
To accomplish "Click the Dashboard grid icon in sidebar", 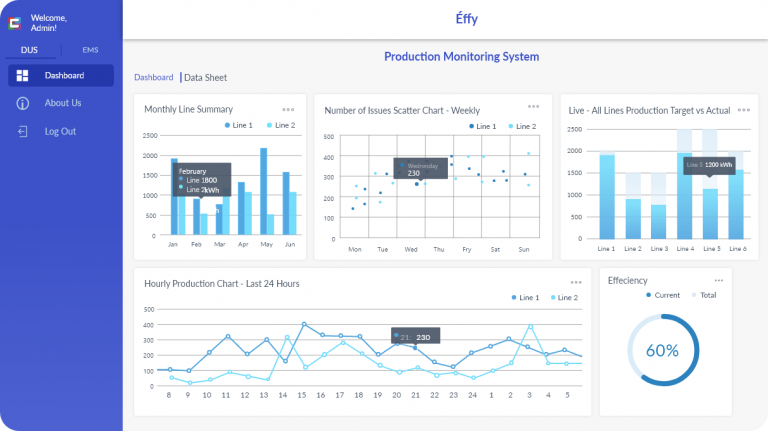I will 22,76.
